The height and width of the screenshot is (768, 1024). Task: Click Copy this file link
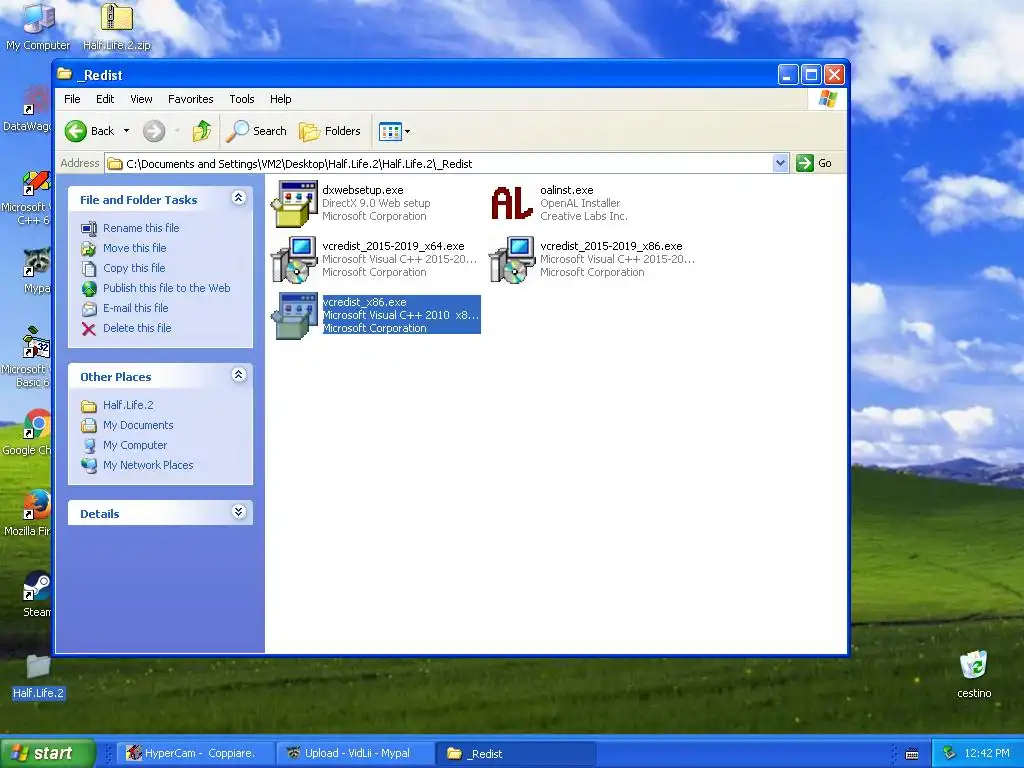(134, 268)
